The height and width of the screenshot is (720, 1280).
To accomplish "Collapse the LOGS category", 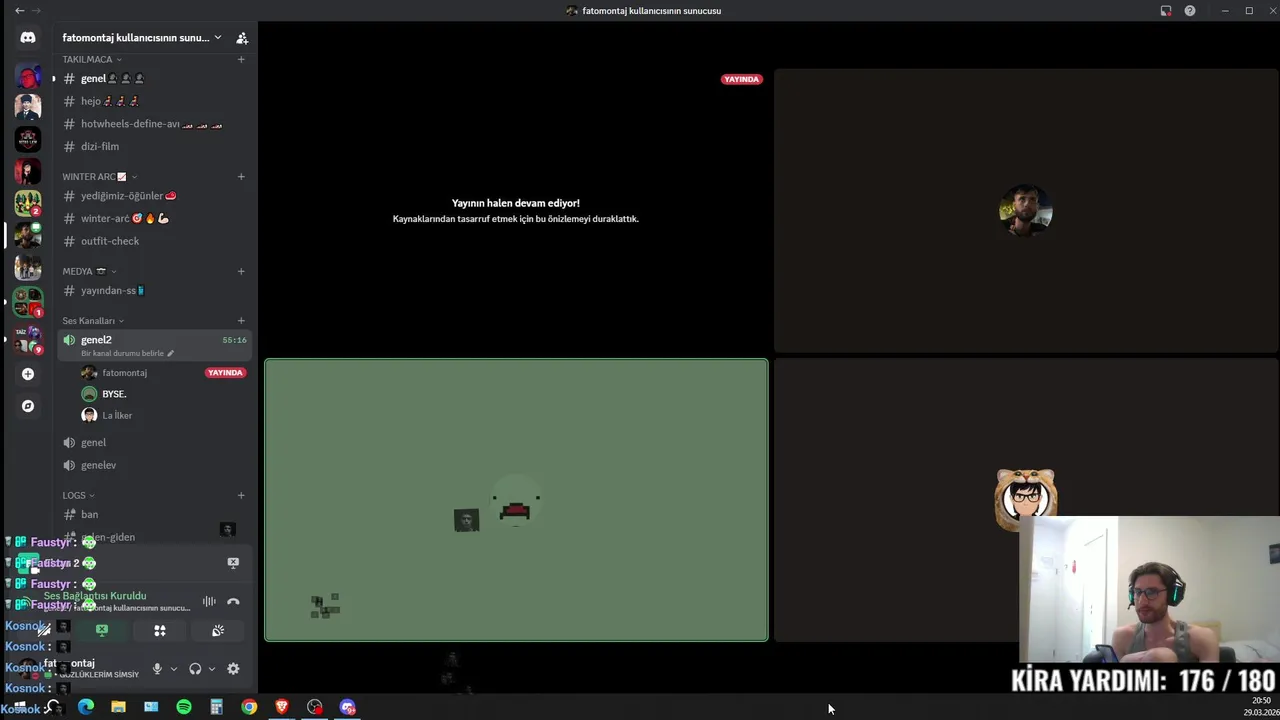I will click(79, 495).
